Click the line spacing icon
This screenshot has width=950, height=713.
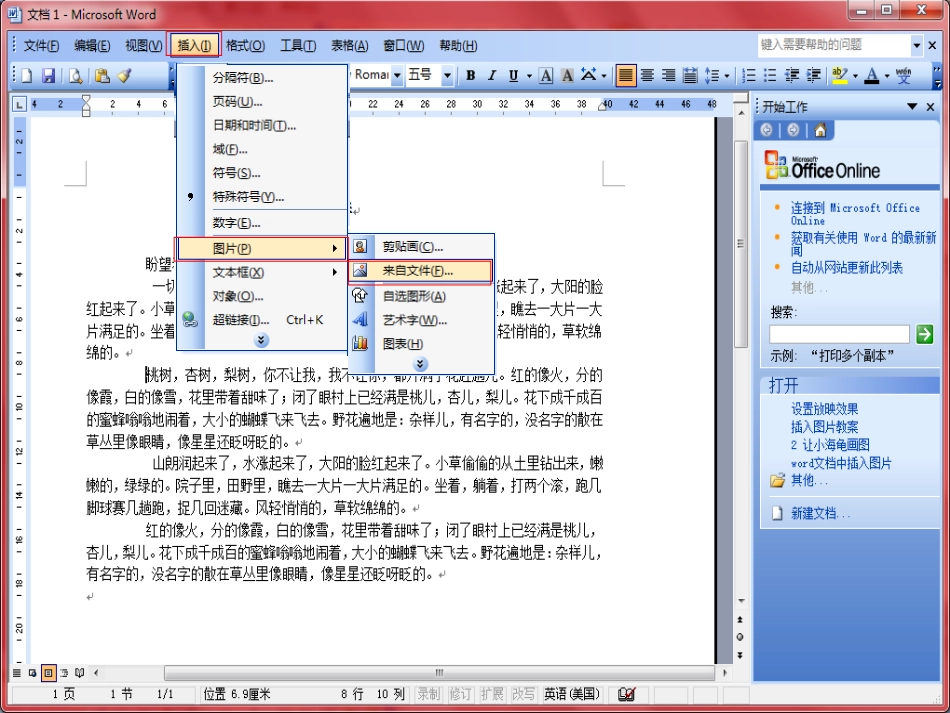(712, 75)
